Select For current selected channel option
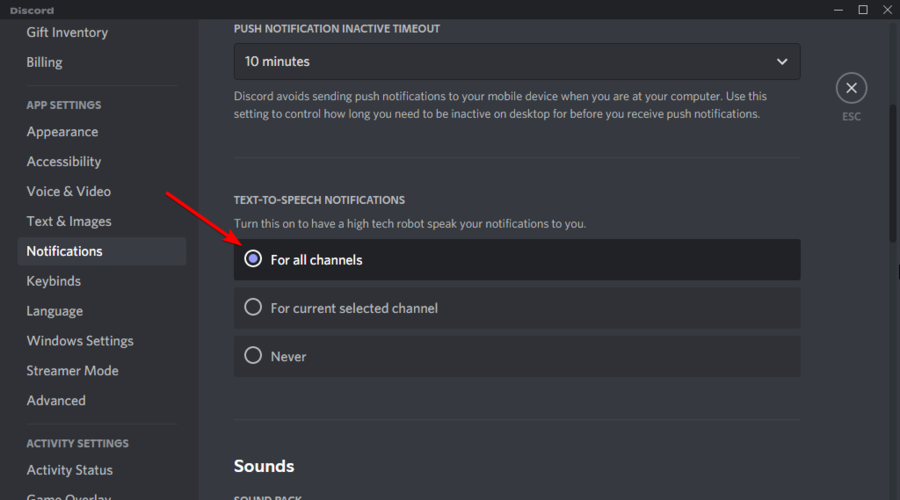The height and width of the screenshot is (500, 900). pyautogui.click(x=517, y=308)
